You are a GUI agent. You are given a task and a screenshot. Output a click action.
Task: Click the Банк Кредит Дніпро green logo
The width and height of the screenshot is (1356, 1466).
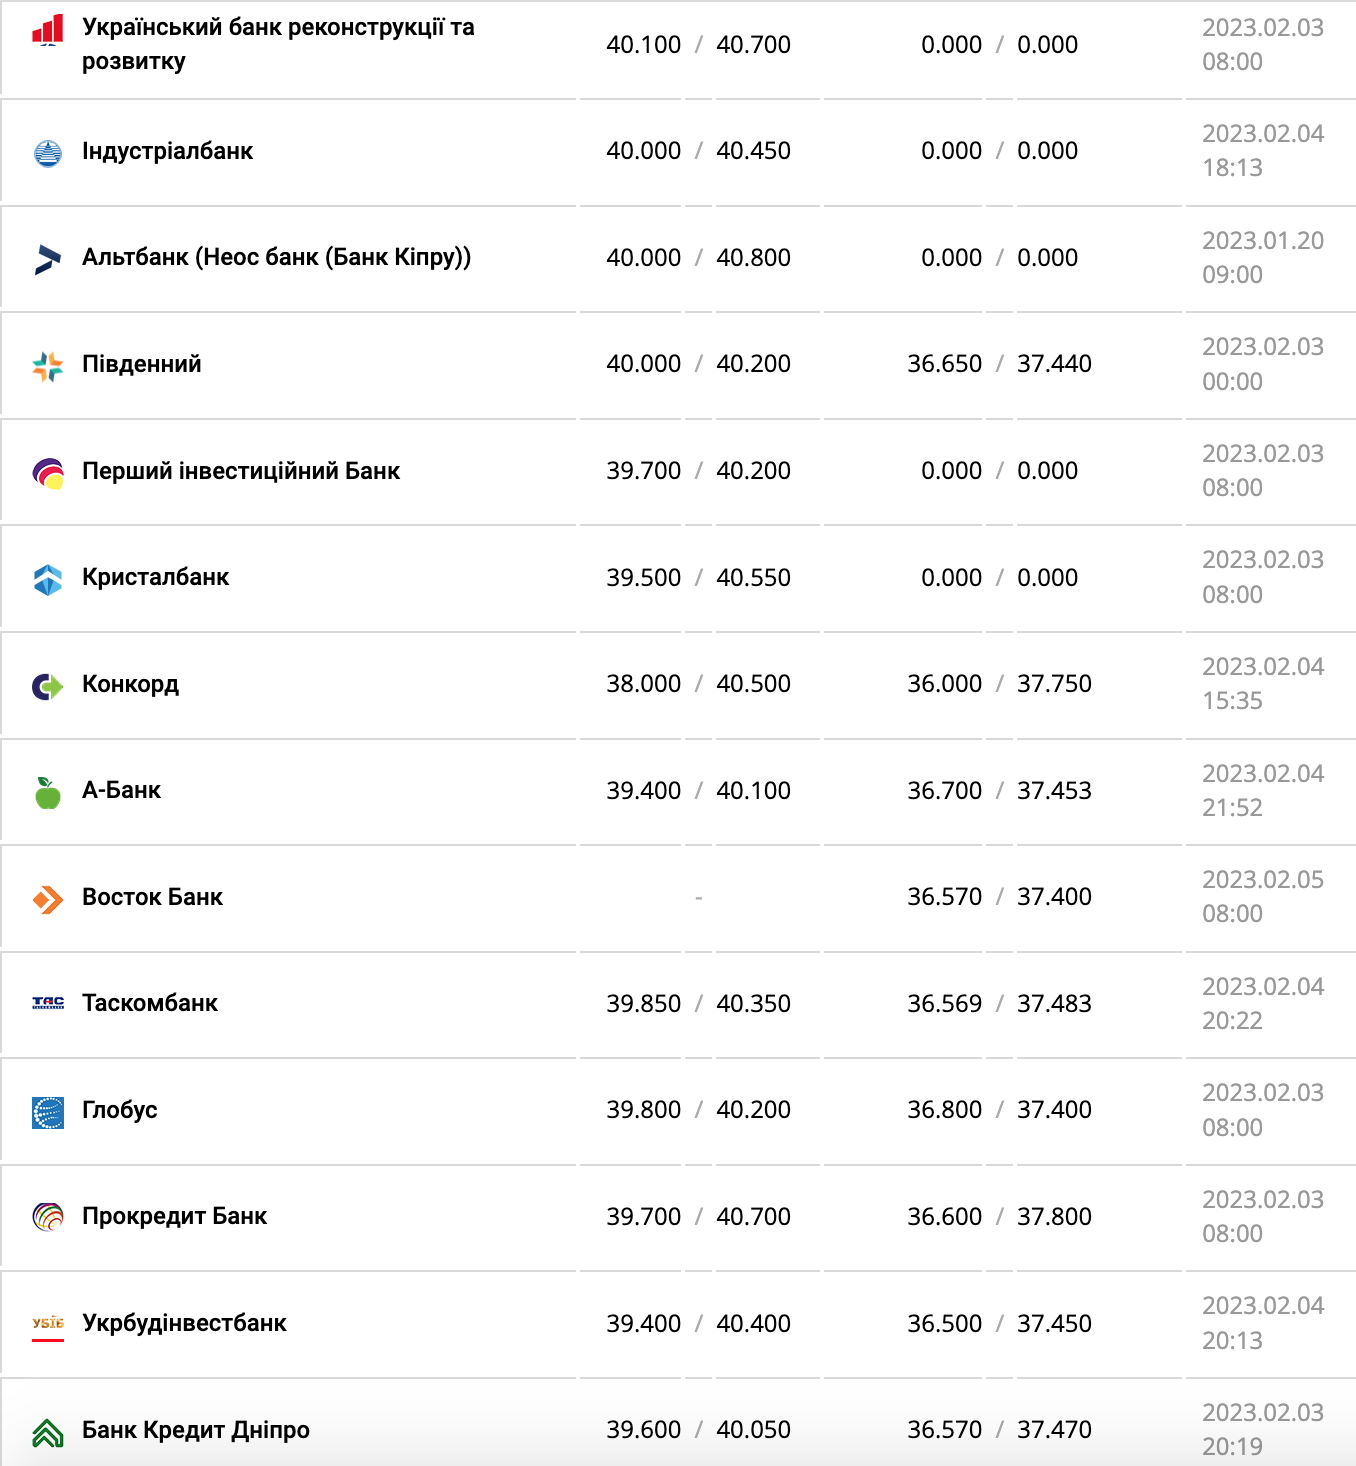click(x=48, y=1433)
